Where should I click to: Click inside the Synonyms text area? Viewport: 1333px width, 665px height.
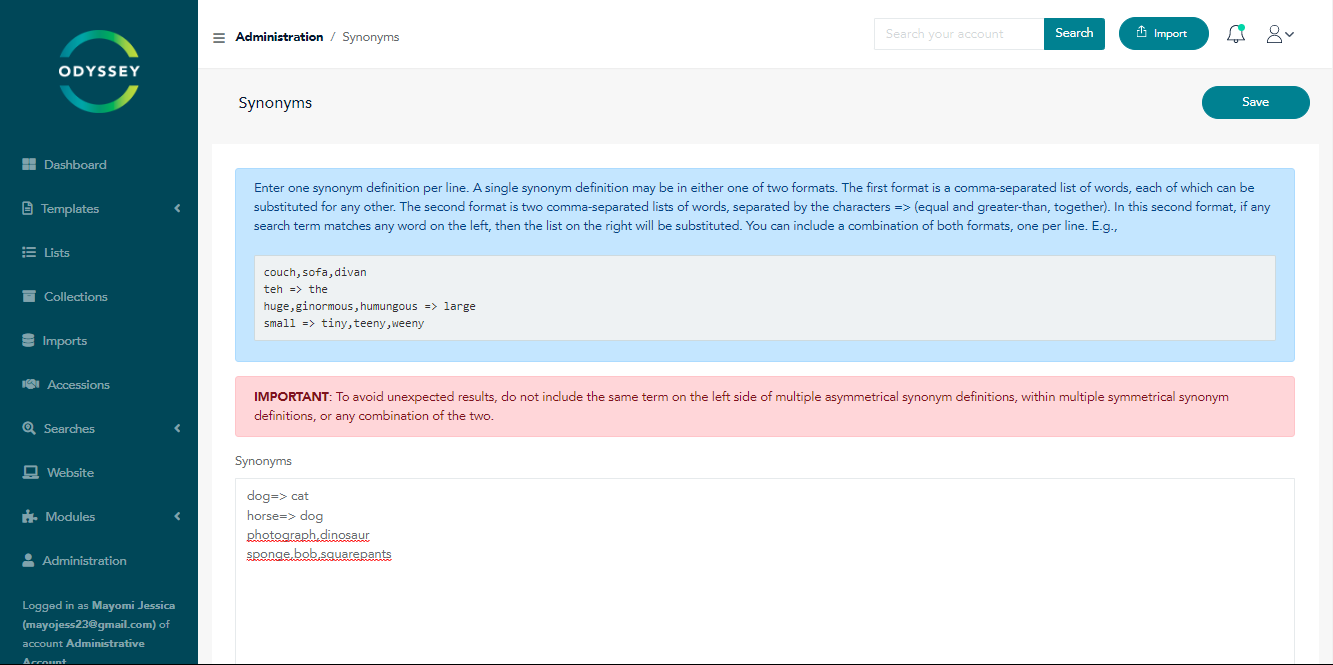pos(765,571)
